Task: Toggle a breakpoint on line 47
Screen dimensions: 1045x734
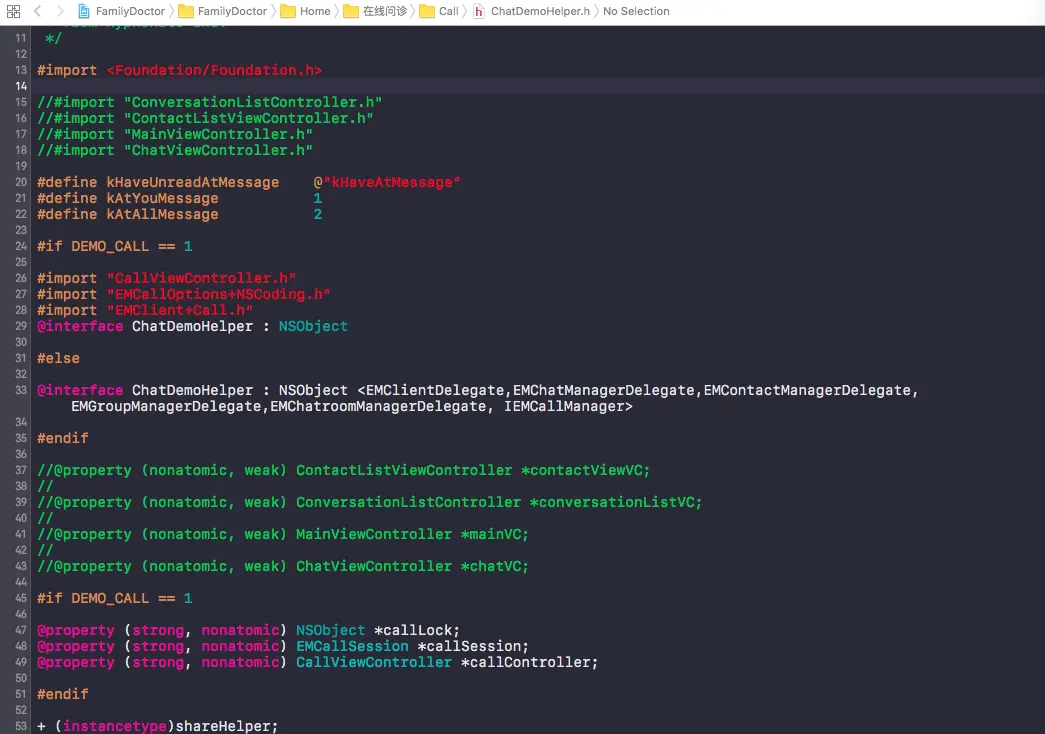Action: [20, 630]
